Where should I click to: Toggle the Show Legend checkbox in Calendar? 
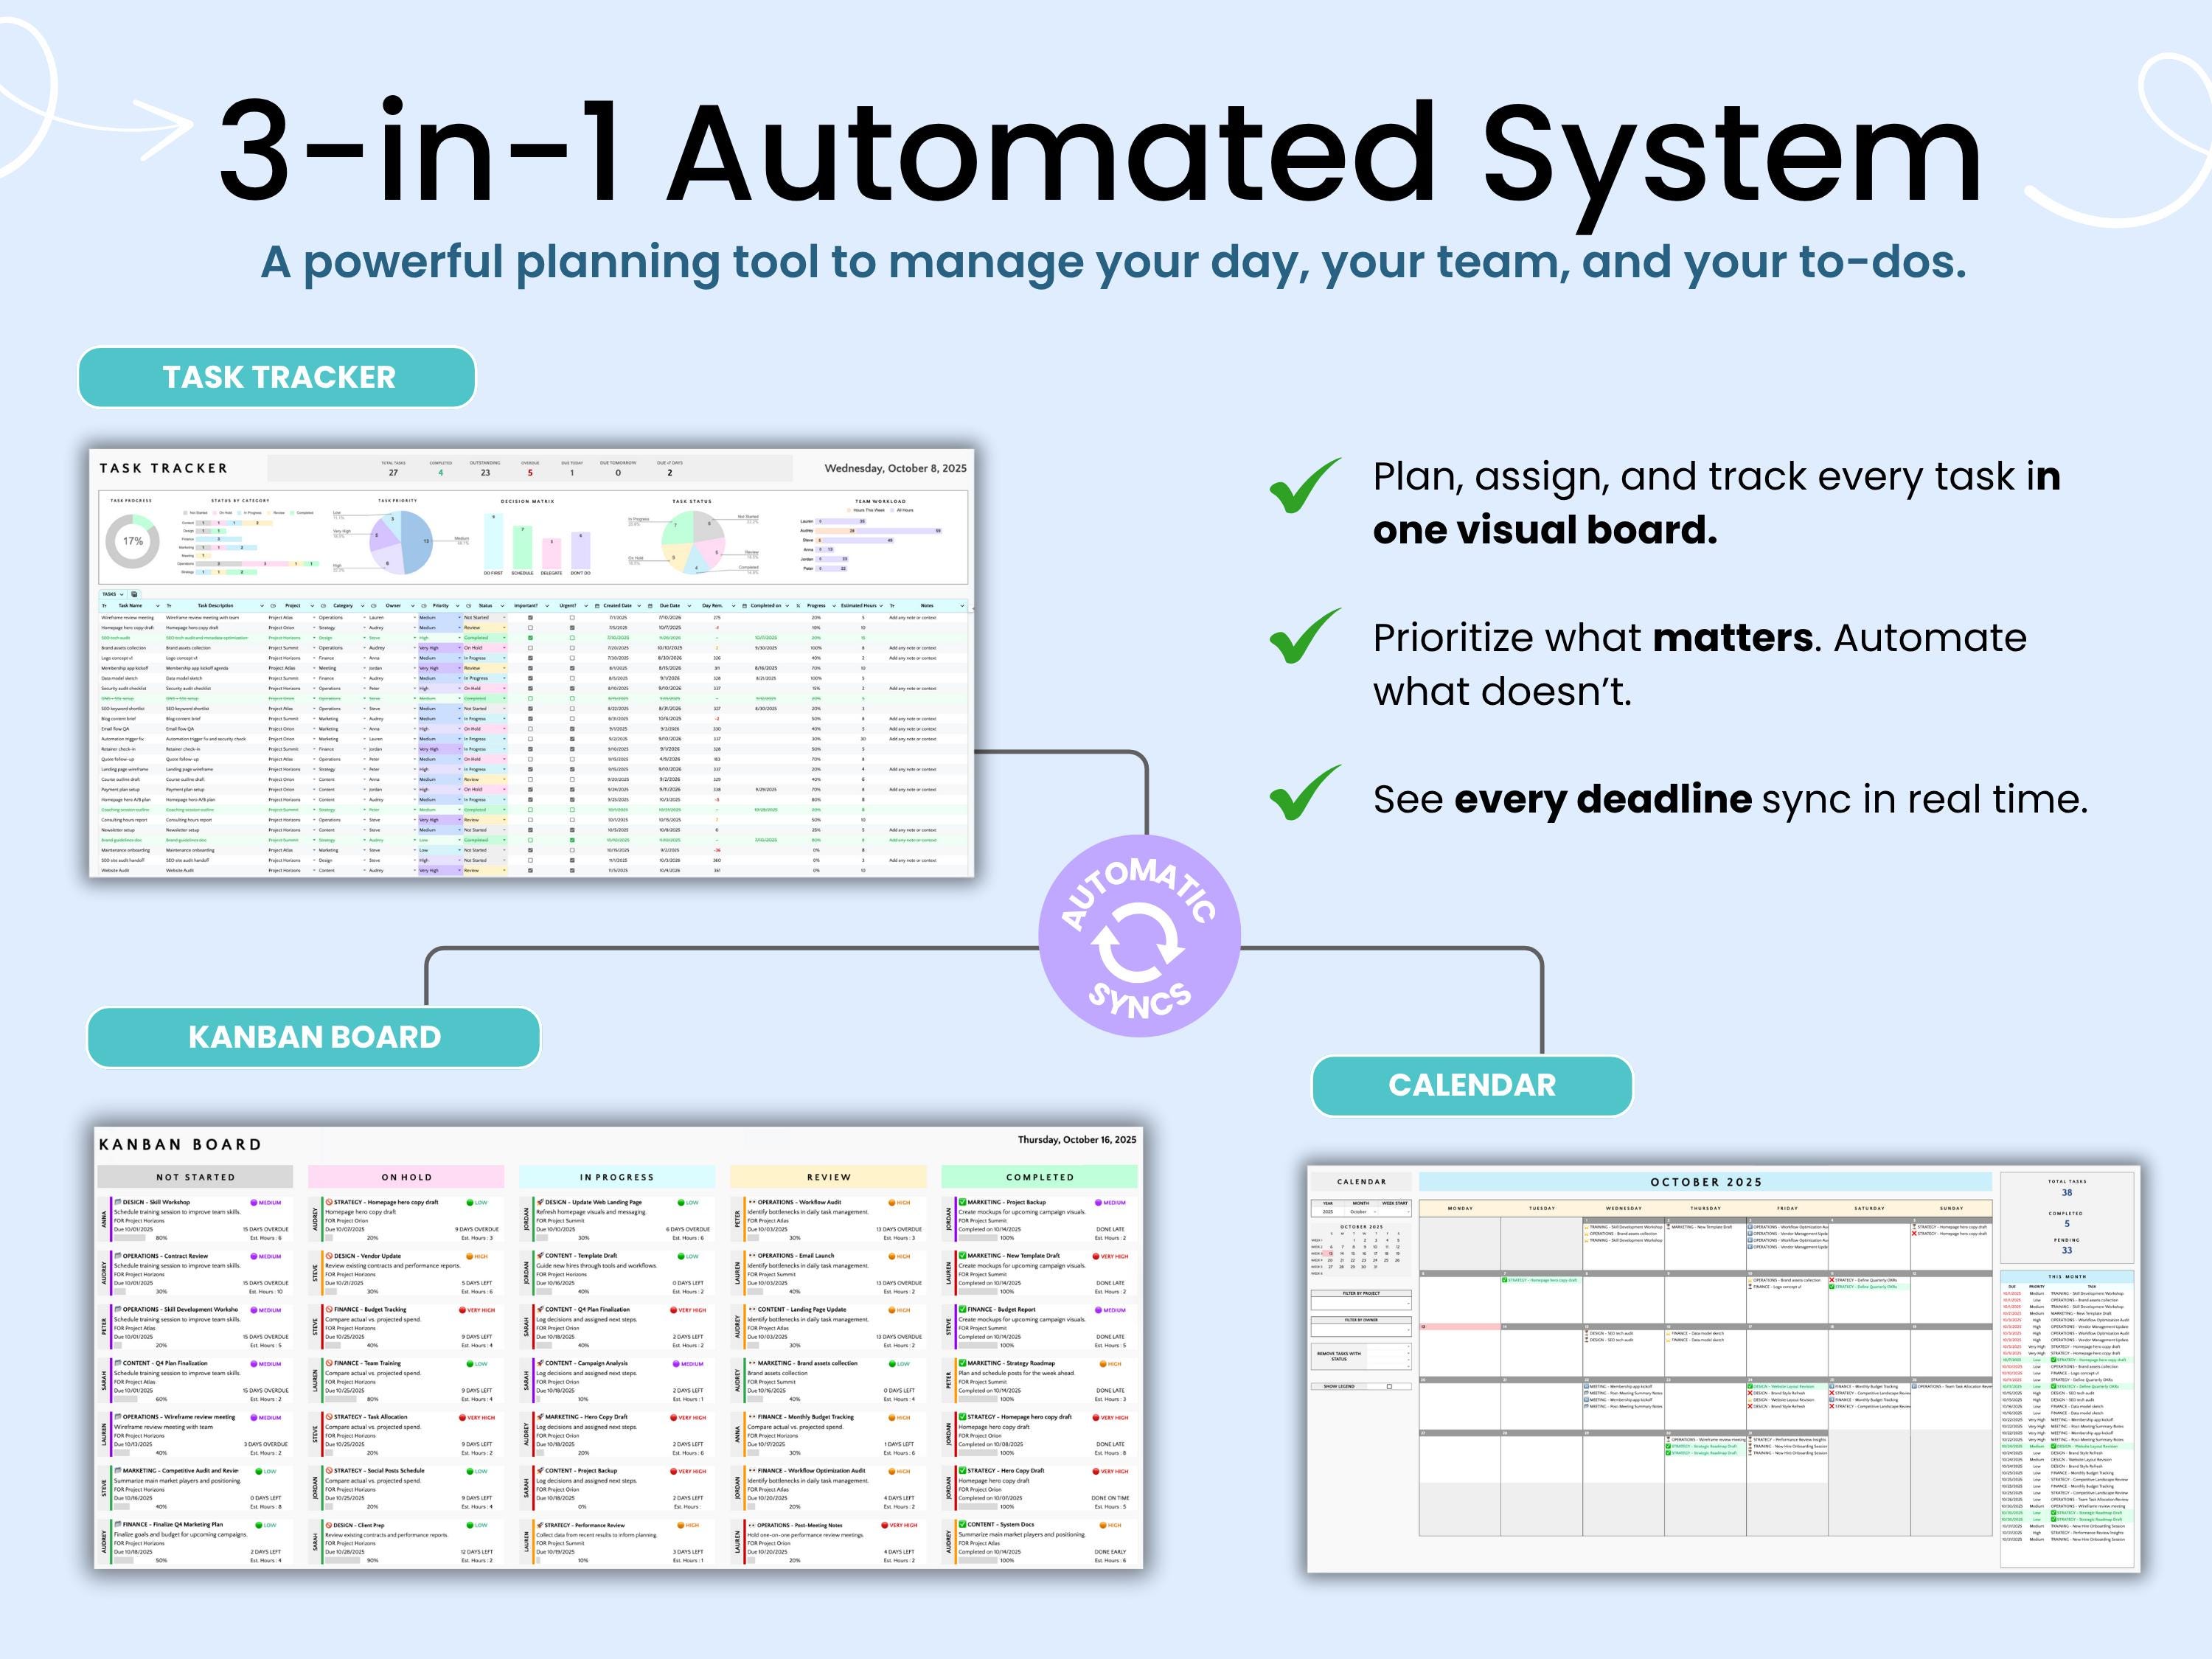1390,1387
